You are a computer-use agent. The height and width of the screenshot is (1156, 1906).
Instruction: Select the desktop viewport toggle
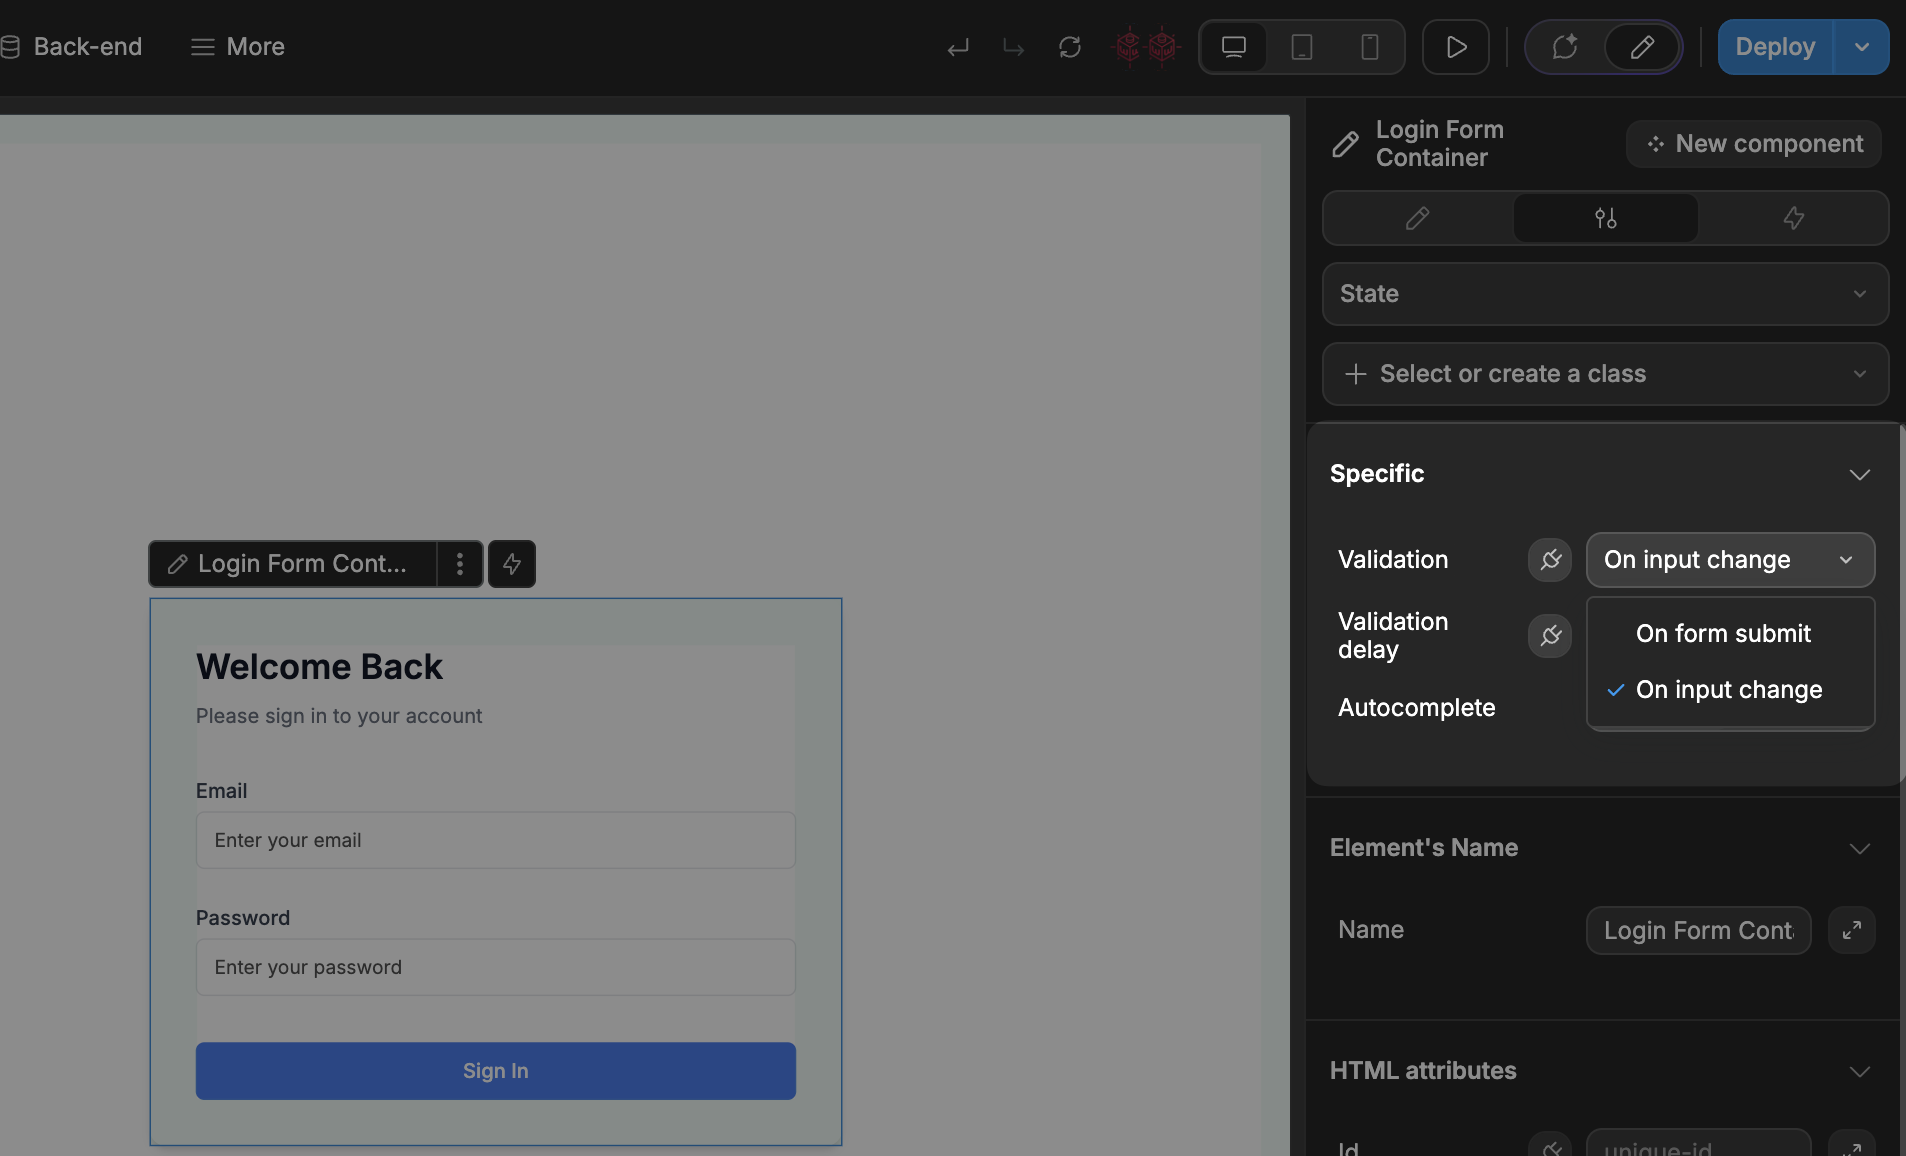click(x=1234, y=47)
